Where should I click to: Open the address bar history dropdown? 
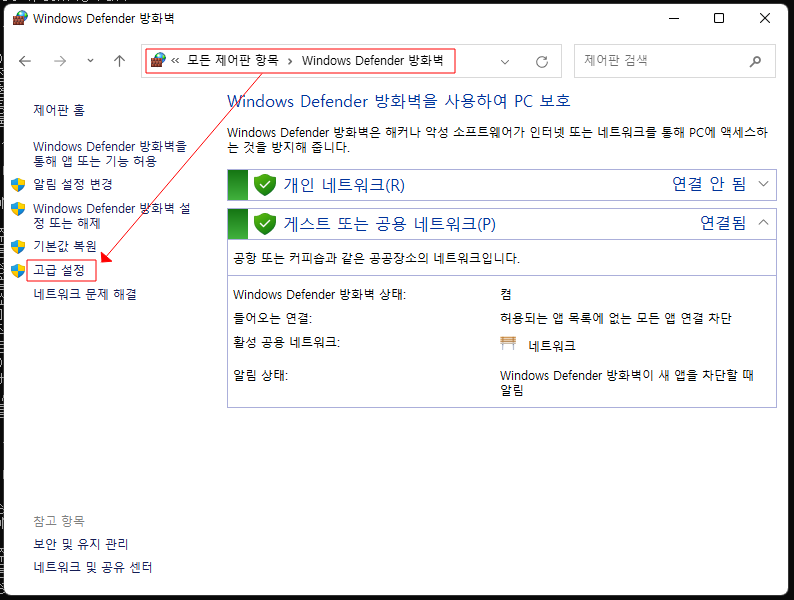point(505,62)
